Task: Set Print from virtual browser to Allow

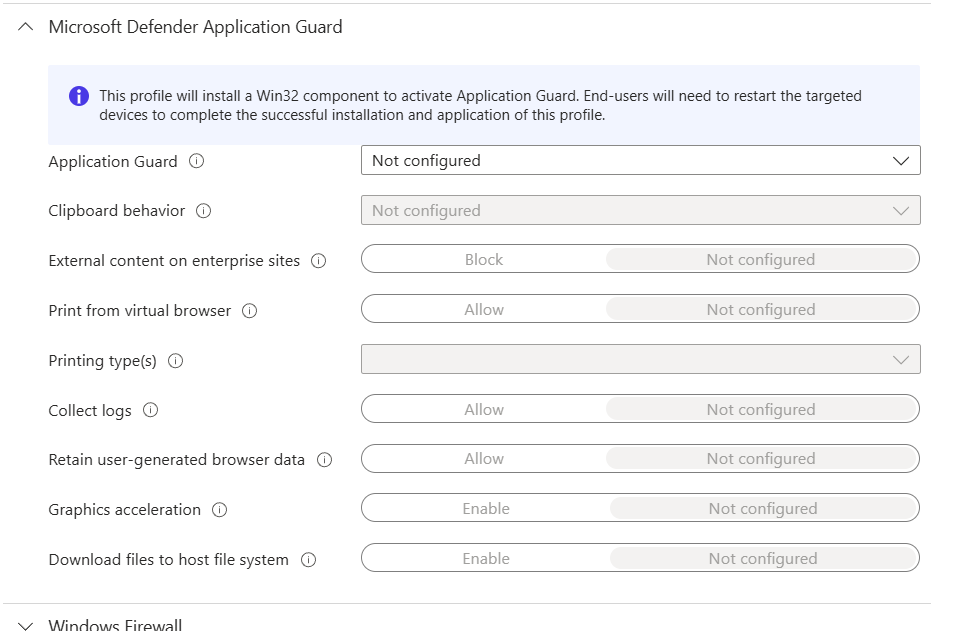Action: click(484, 309)
